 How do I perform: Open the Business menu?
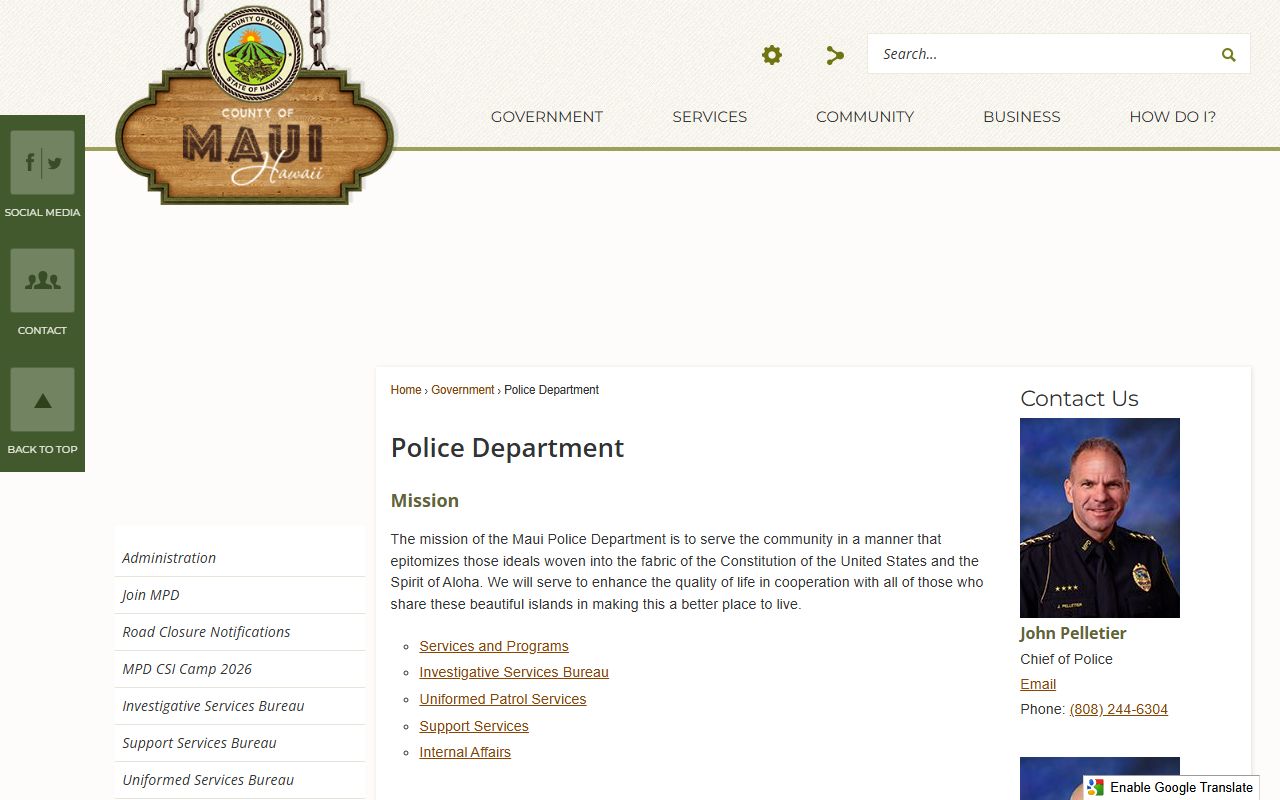pyautogui.click(x=1022, y=117)
